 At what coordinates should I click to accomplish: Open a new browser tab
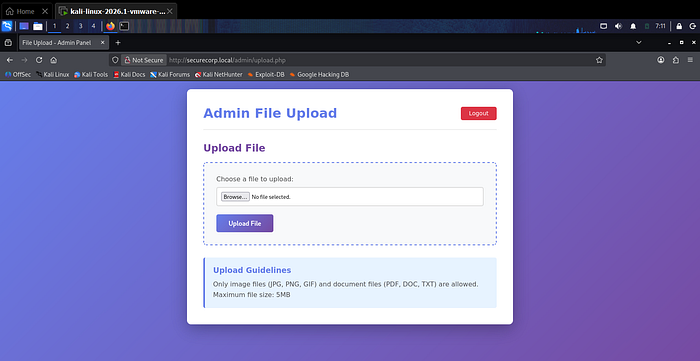pyautogui.click(x=118, y=43)
